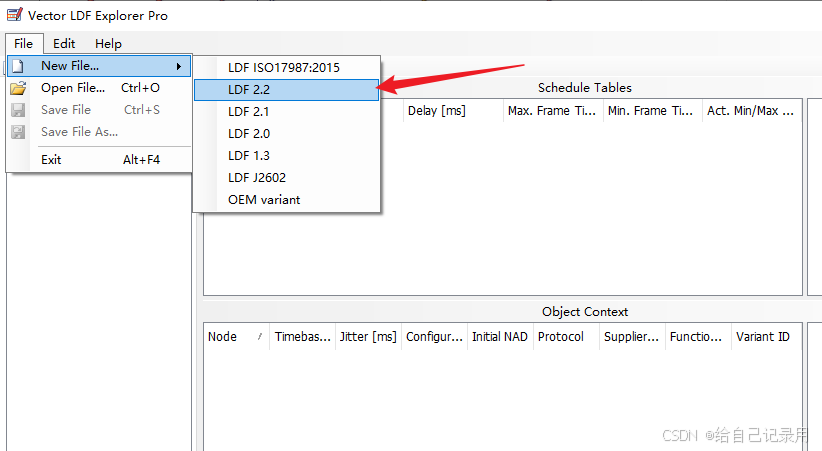Select LDF J2602 format
The width and height of the screenshot is (822, 451).
[x=286, y=178]
